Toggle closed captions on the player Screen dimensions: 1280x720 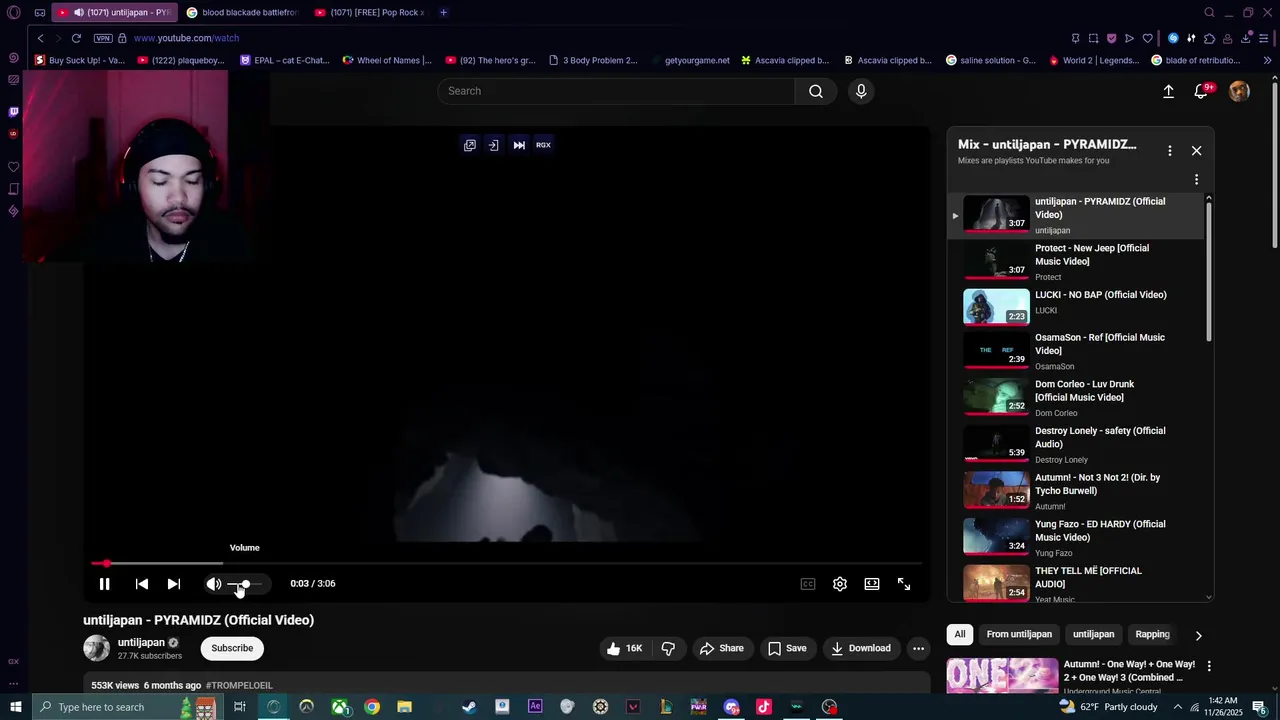(x=808, y=584)
